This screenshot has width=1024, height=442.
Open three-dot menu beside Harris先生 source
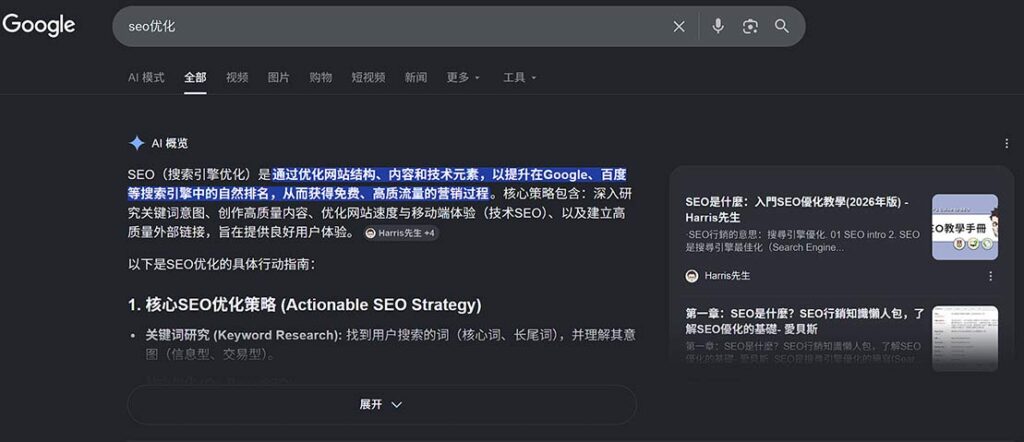[x=991, y=276]
